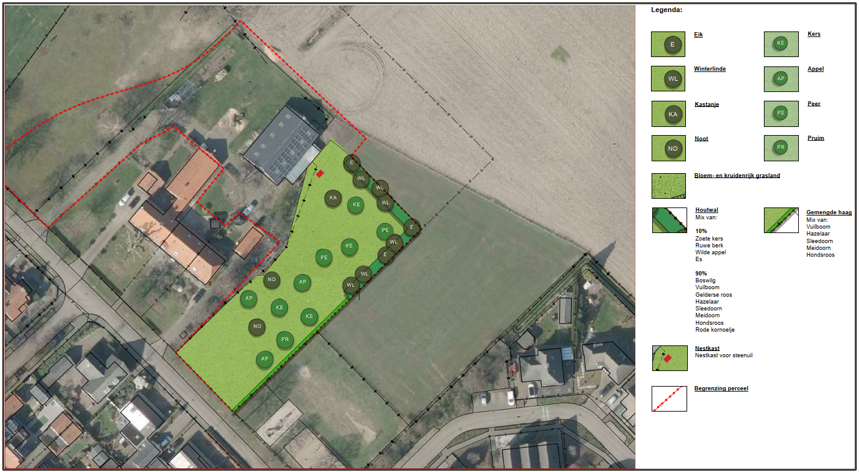
Task: Click the KA chestnut tree marker on map
Action: (333, 198)
